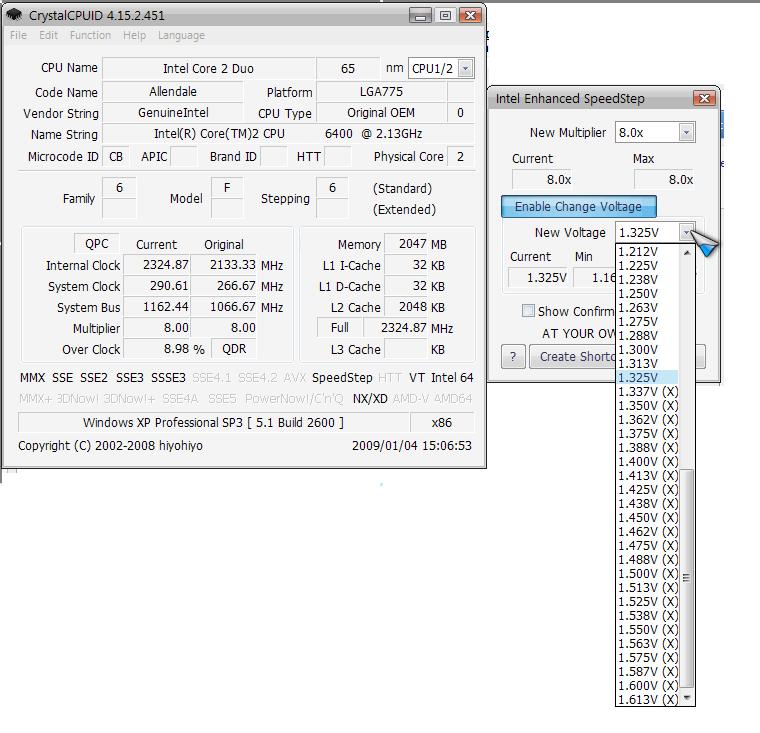Click the Vendor String field GenuineIntel
The width and height of the screenshot is (760, 733).
coord(173,113)
